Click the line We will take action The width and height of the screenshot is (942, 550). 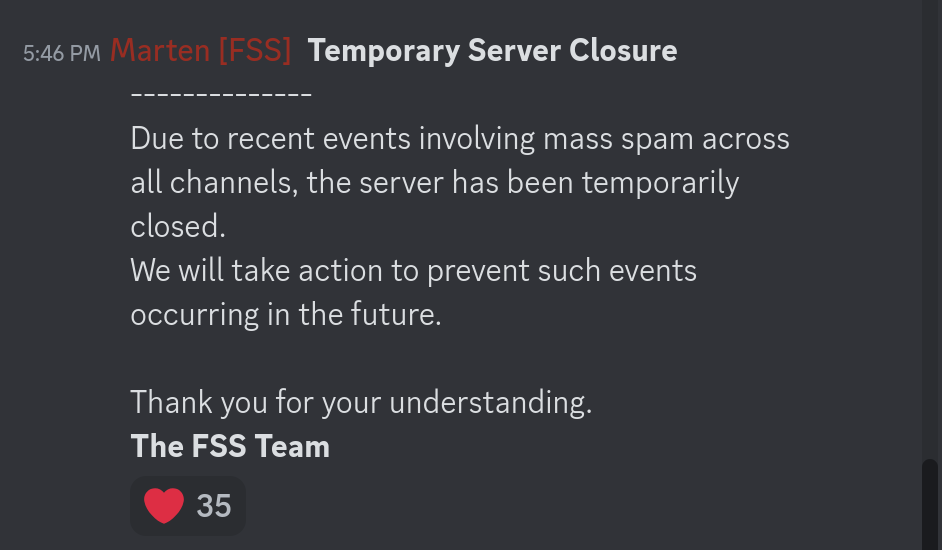click(413, 270)
